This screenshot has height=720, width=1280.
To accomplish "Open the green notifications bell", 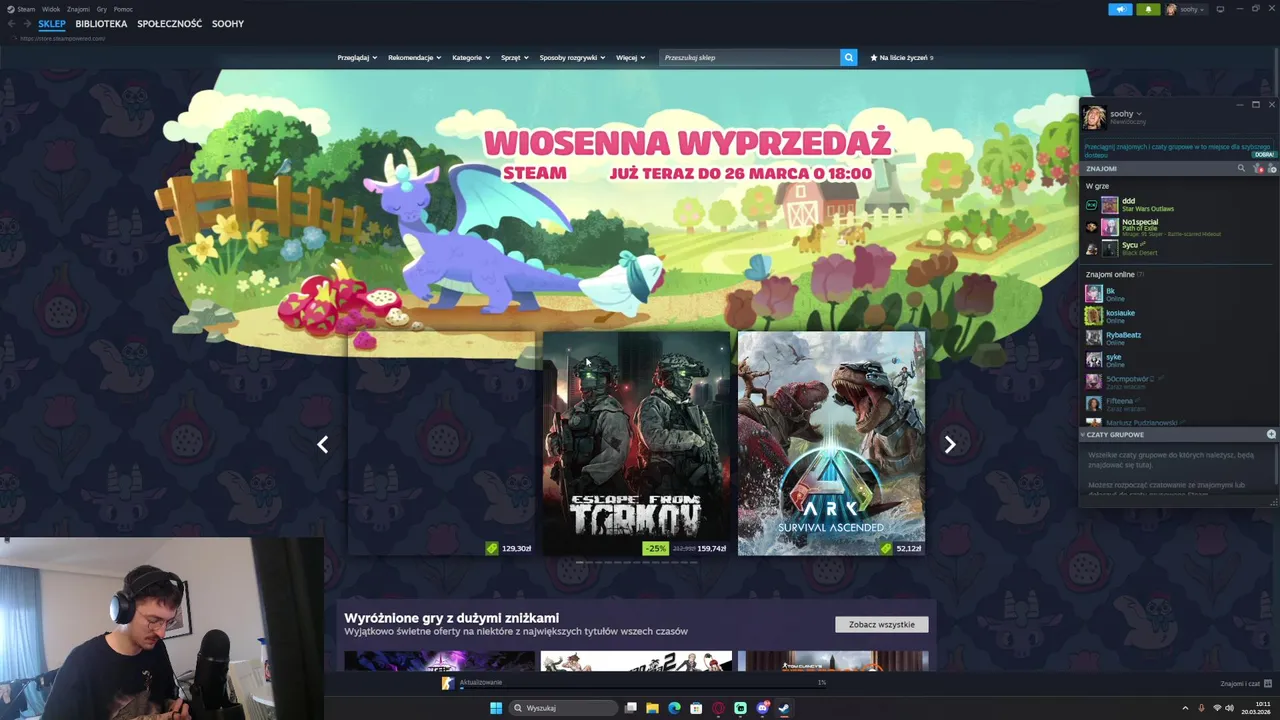I will click(x=1148, y=9).
